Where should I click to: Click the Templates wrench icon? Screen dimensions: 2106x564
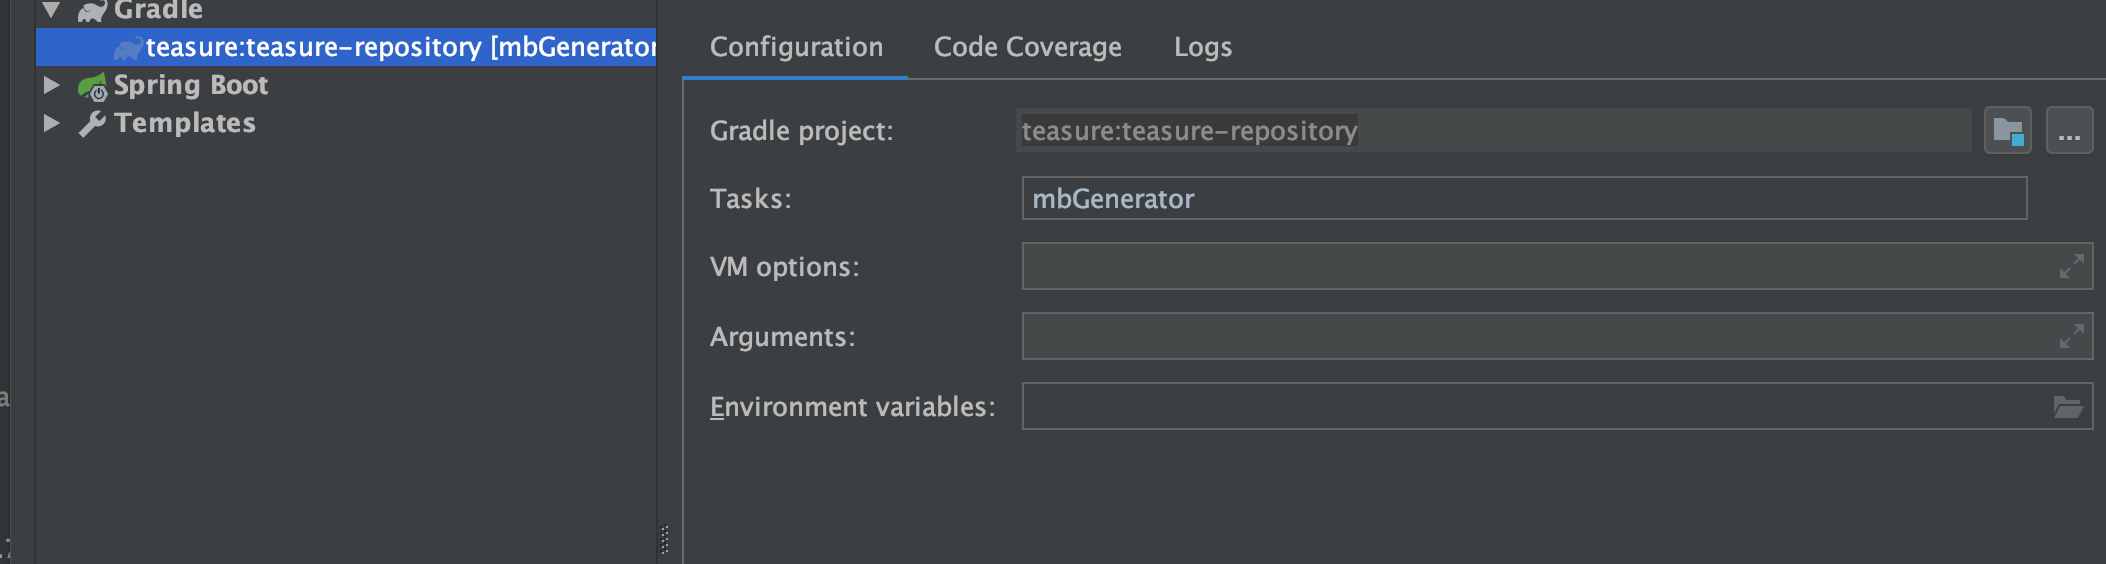(92, 124)
